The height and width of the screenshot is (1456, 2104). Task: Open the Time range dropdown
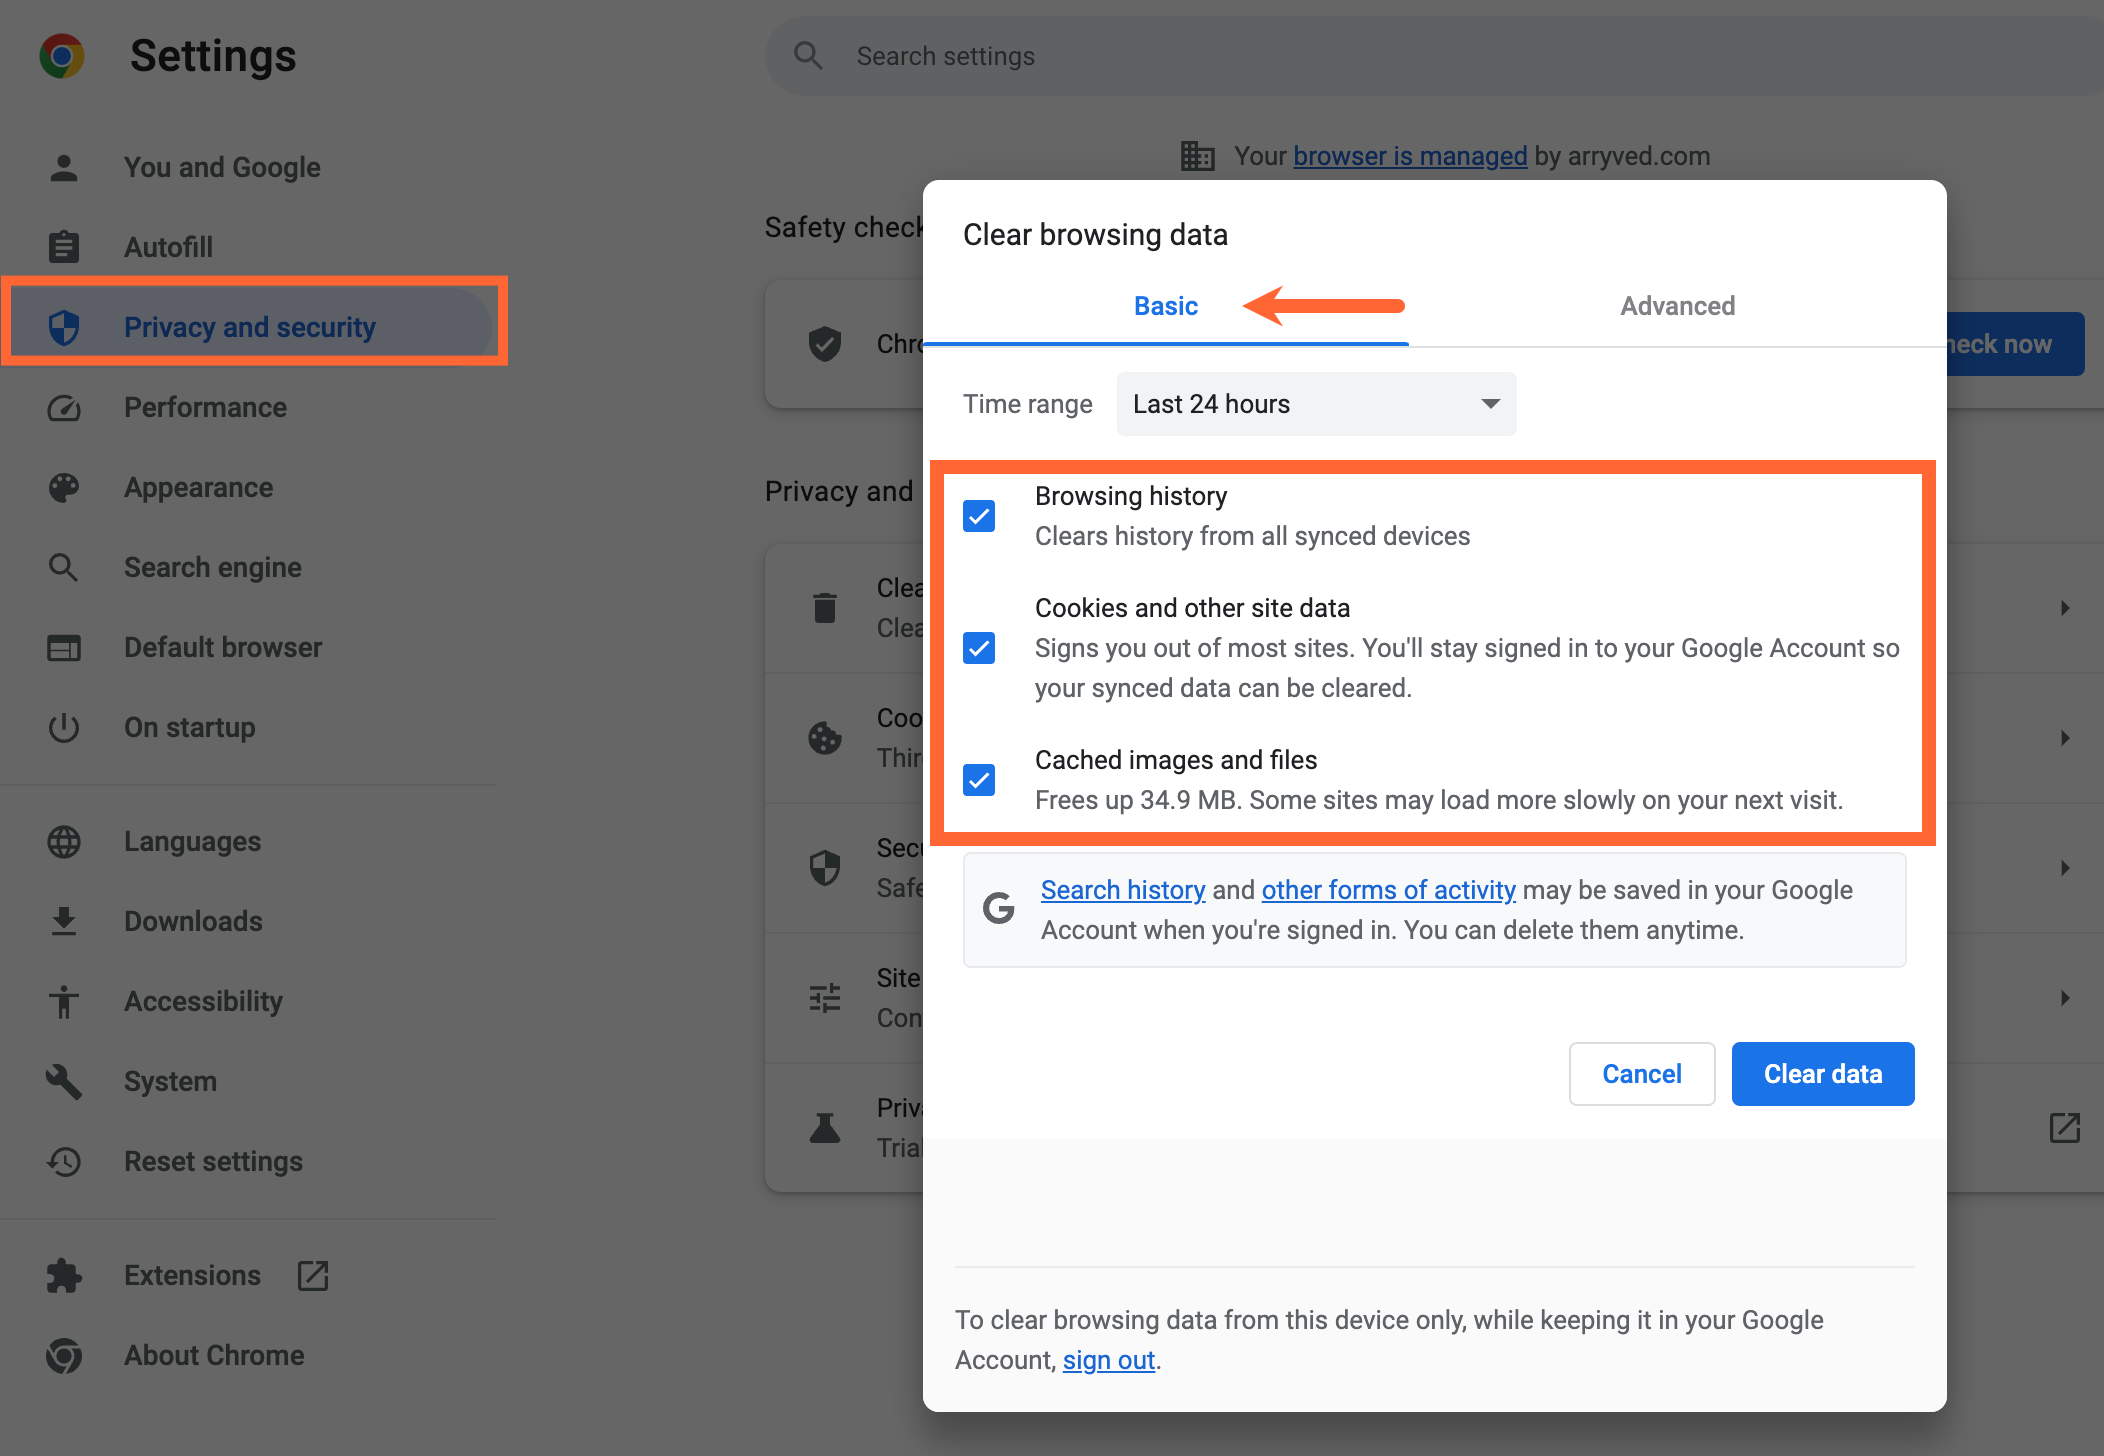tap(1316, 404)
